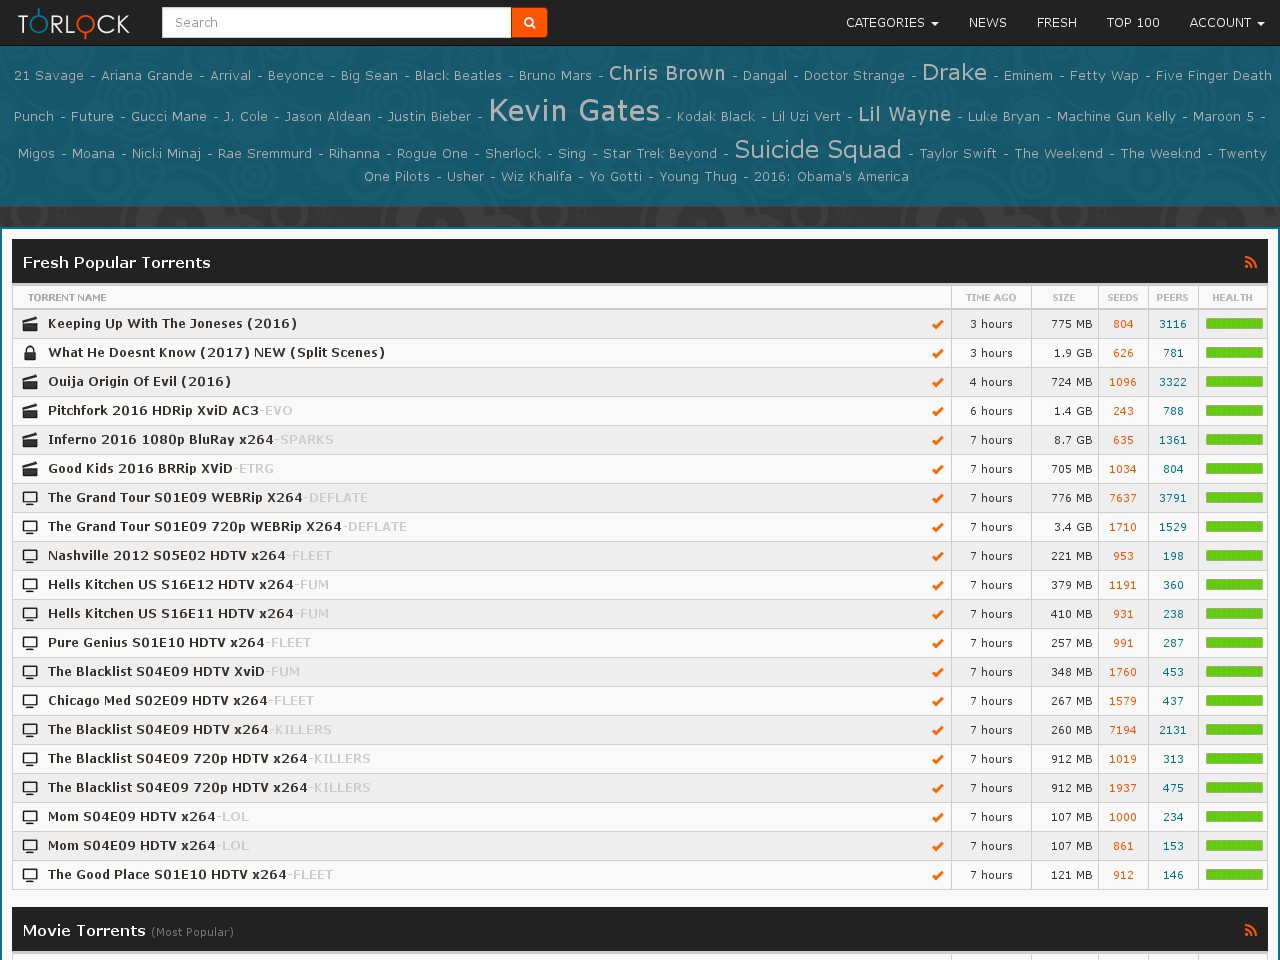Open the Movie Torrents RSS feed icon
The height and width of the screenshot is (960, 1280).
[1250, 930]
